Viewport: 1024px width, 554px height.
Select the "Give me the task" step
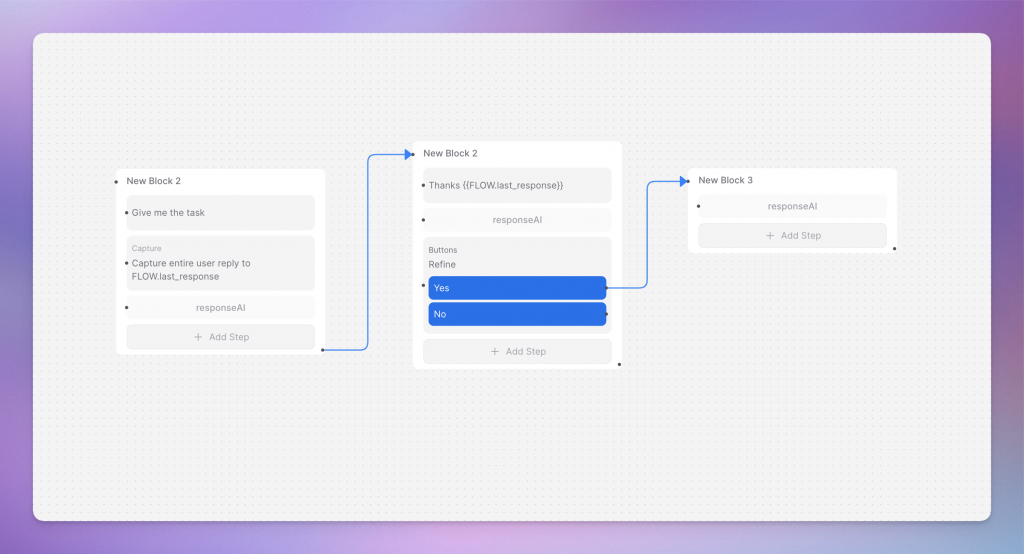point(220,213)
